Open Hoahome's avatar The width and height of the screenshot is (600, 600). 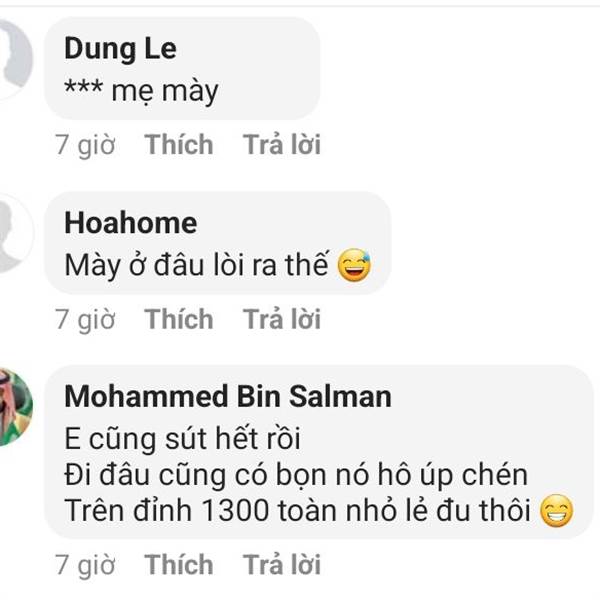click(x=15, y=233)
